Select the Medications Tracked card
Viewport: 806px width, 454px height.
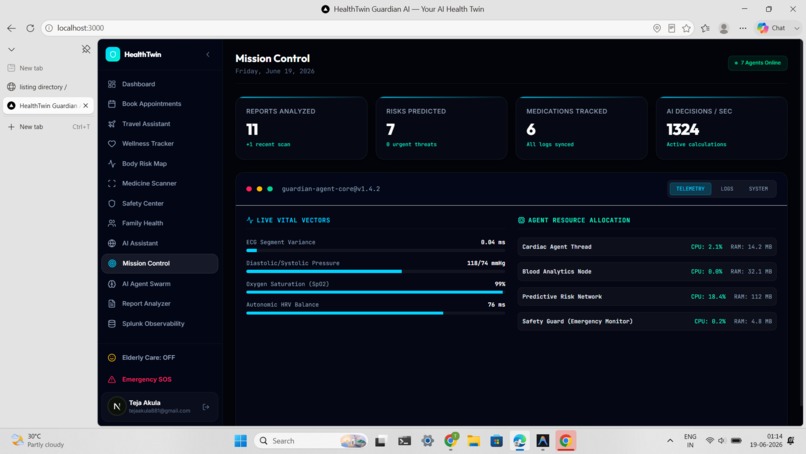[x=581, y=128]
